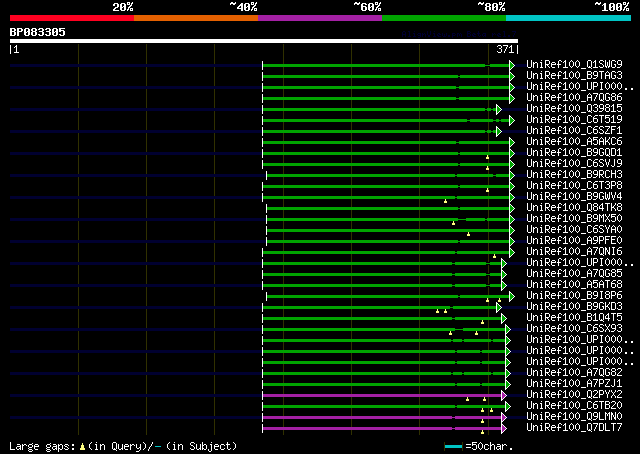Select the UniRef100_B9I8P6 label

(574, 296)
